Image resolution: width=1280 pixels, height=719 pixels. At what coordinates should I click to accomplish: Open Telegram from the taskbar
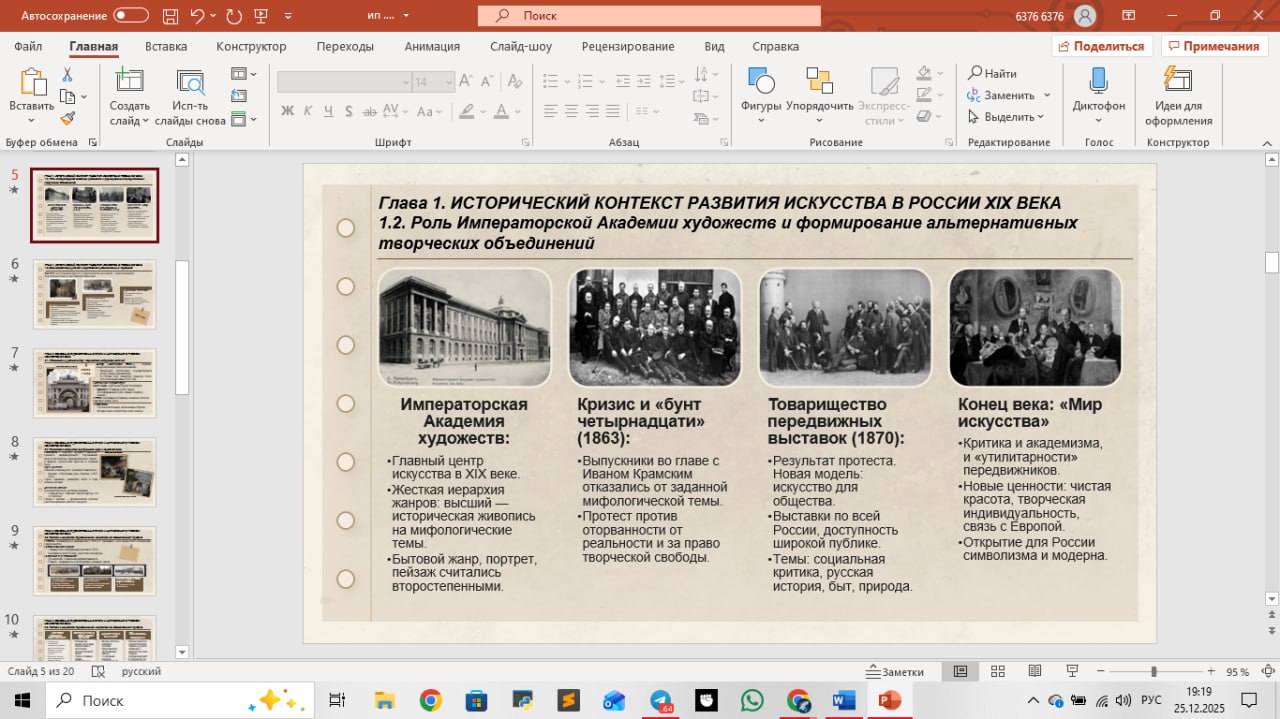click(x=661, y=700)
